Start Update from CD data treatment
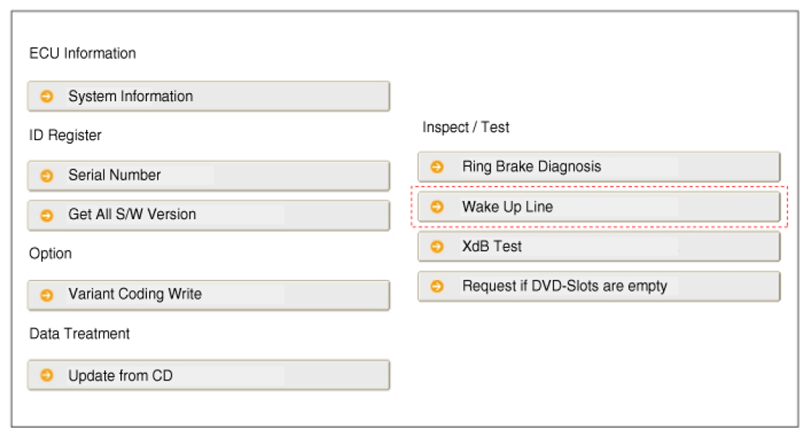Viewport: 809px width, 437px height. coord(208,375)
